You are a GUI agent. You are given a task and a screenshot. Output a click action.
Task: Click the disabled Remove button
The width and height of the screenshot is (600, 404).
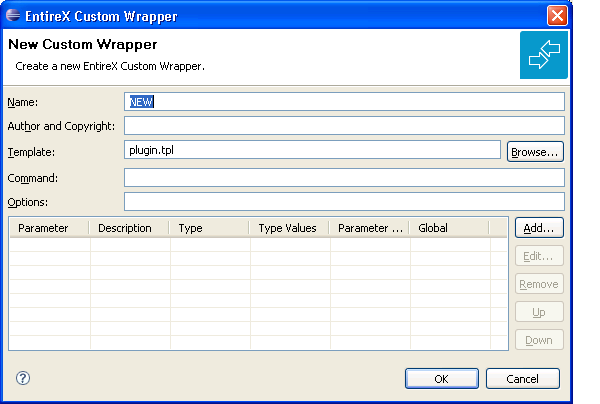point(539,284)
